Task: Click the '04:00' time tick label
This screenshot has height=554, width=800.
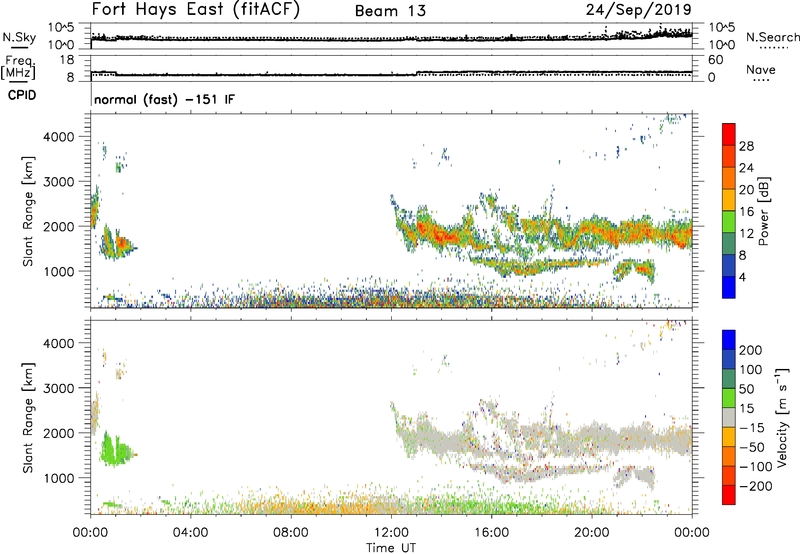Action: 190,533
